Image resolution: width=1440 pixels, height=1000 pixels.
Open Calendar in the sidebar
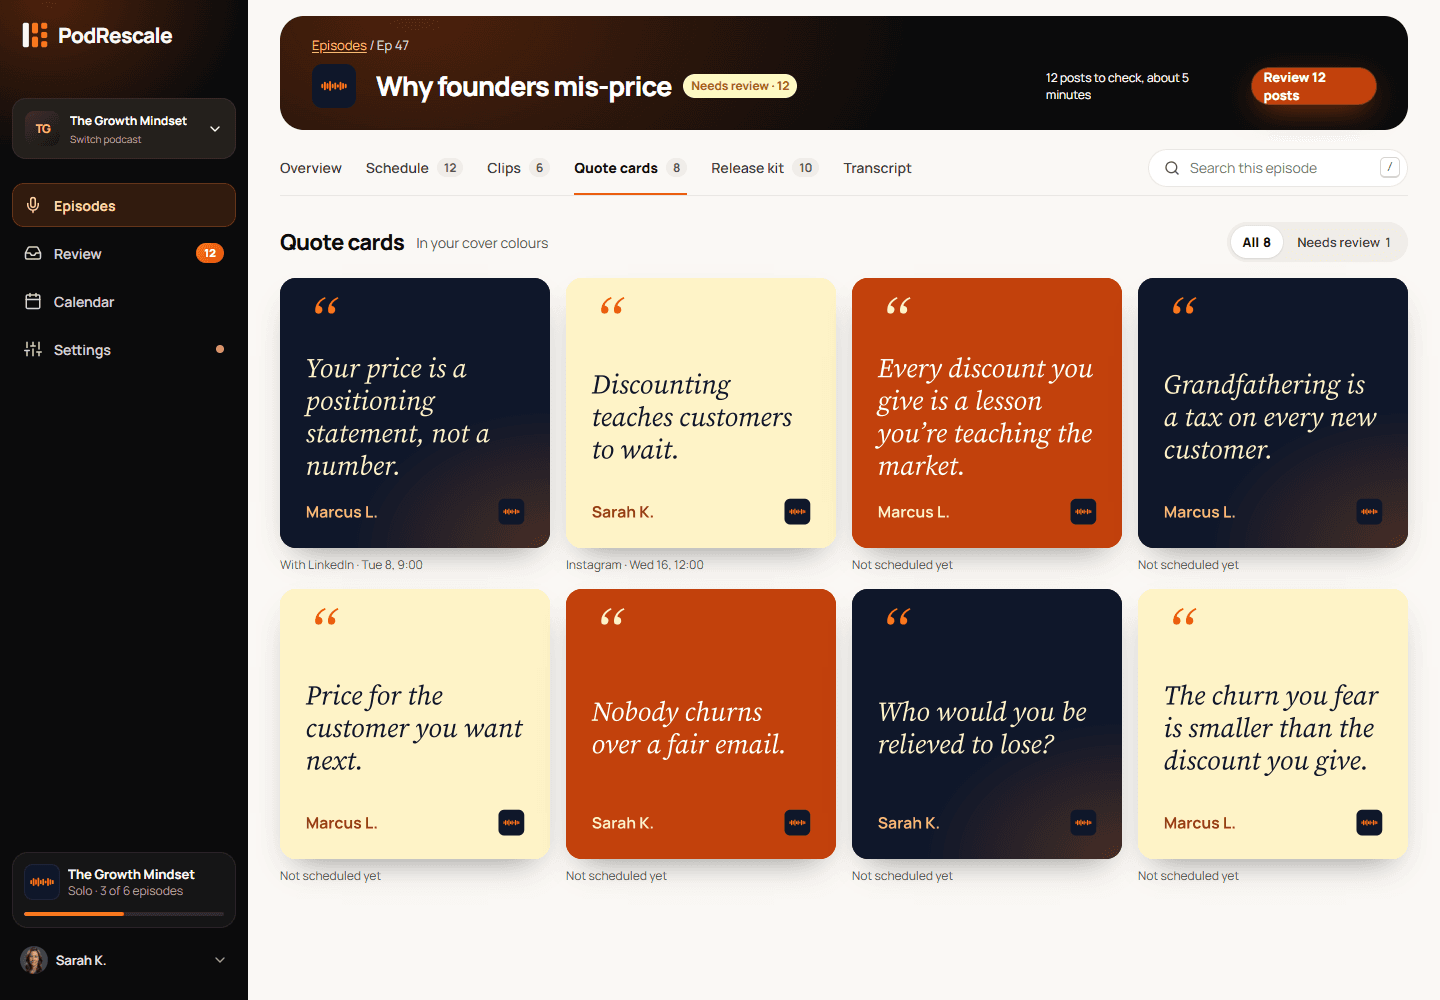(124, 301)
